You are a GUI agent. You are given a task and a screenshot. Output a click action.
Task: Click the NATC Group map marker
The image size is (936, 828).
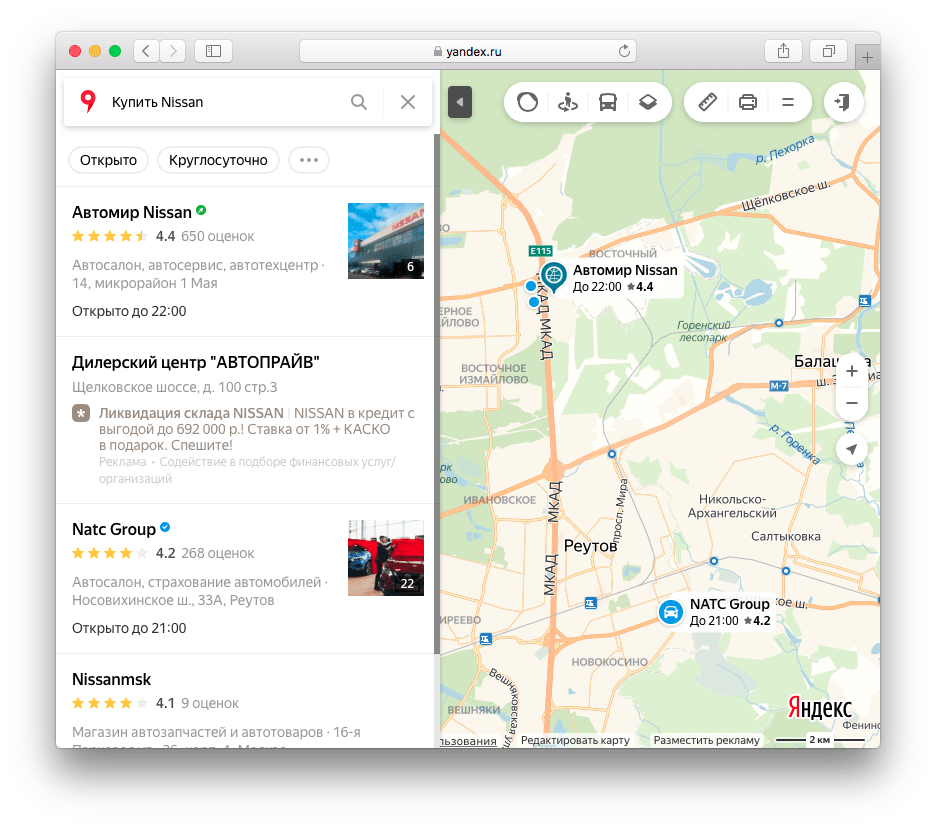[x=669, y=612]
